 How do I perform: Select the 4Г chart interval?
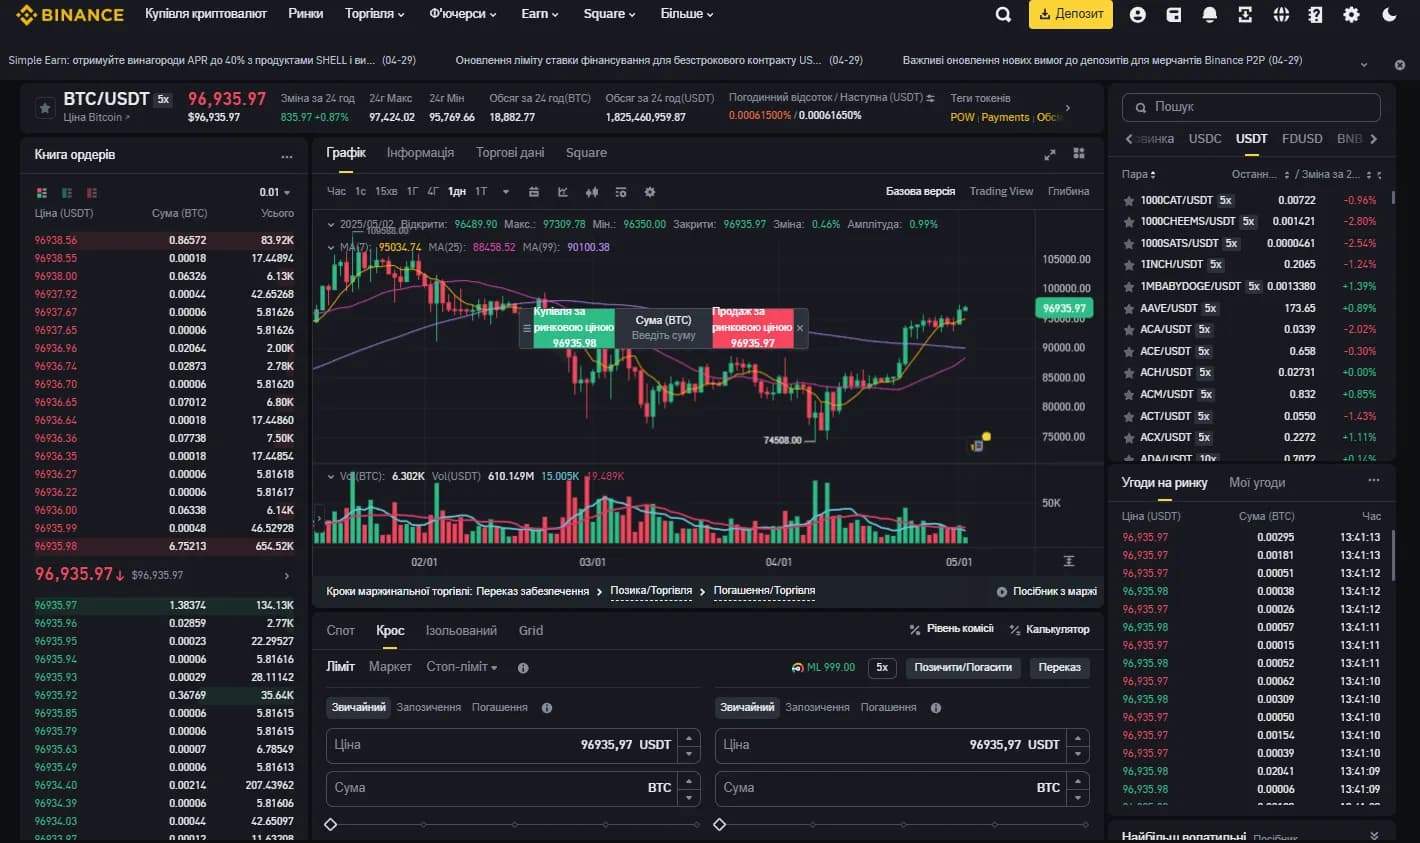tap(433, 191)
